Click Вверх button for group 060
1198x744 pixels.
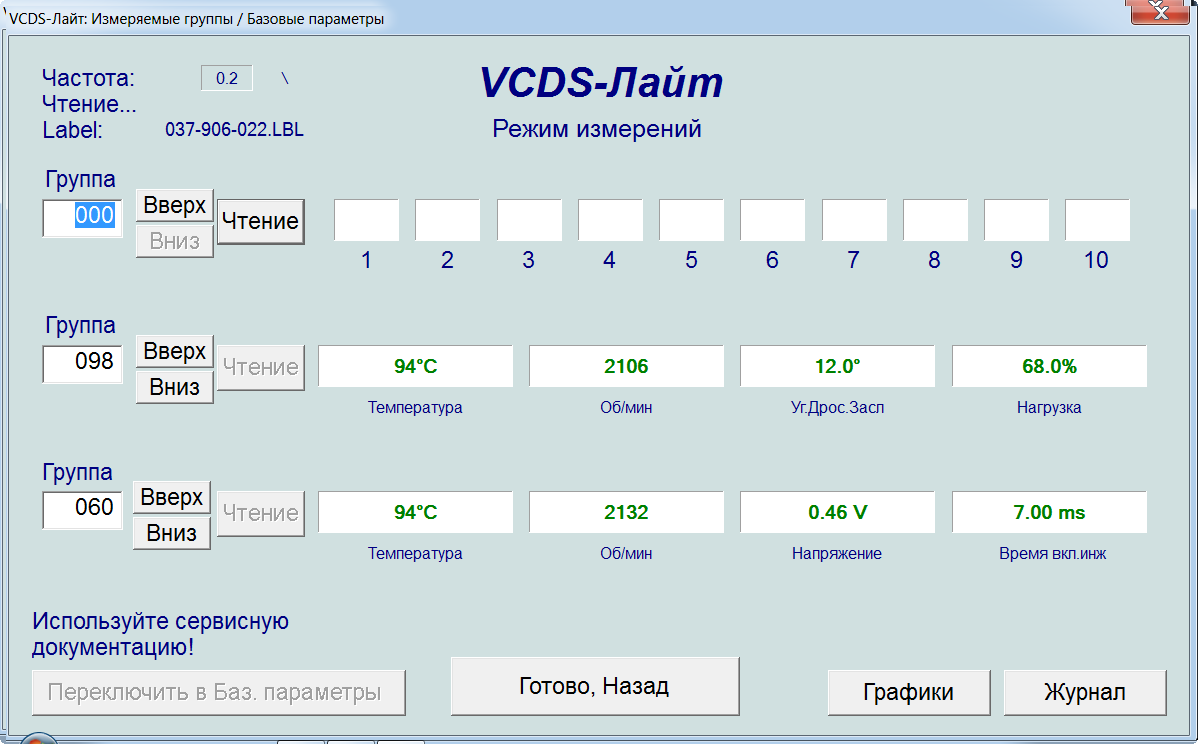(x=172, y=497)
